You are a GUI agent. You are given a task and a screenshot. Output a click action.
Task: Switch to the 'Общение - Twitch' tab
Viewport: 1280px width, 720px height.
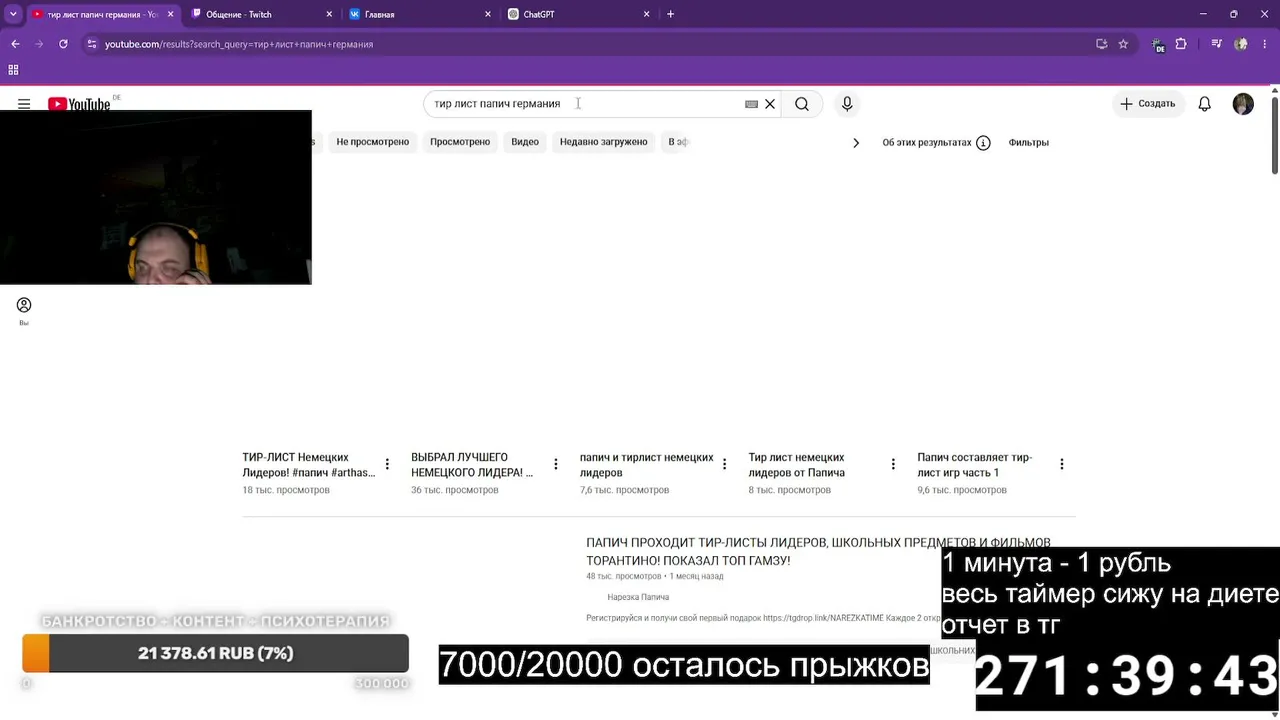click(260, 14)
